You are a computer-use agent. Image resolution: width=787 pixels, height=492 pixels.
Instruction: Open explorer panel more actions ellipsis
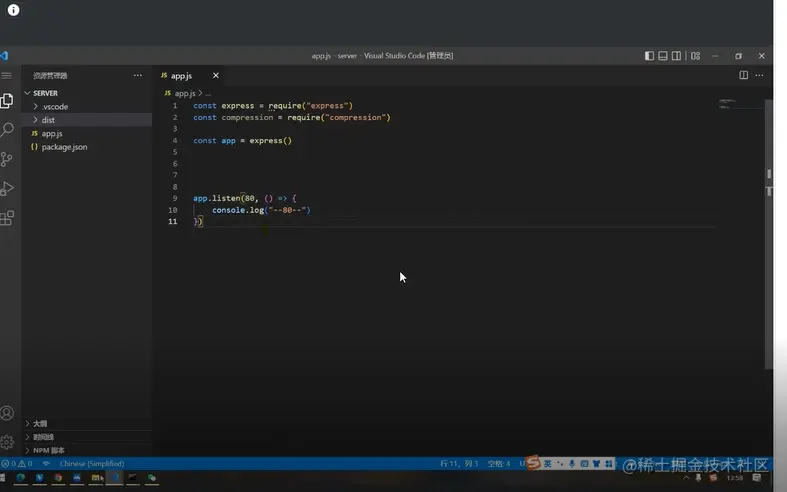point(138,75)
